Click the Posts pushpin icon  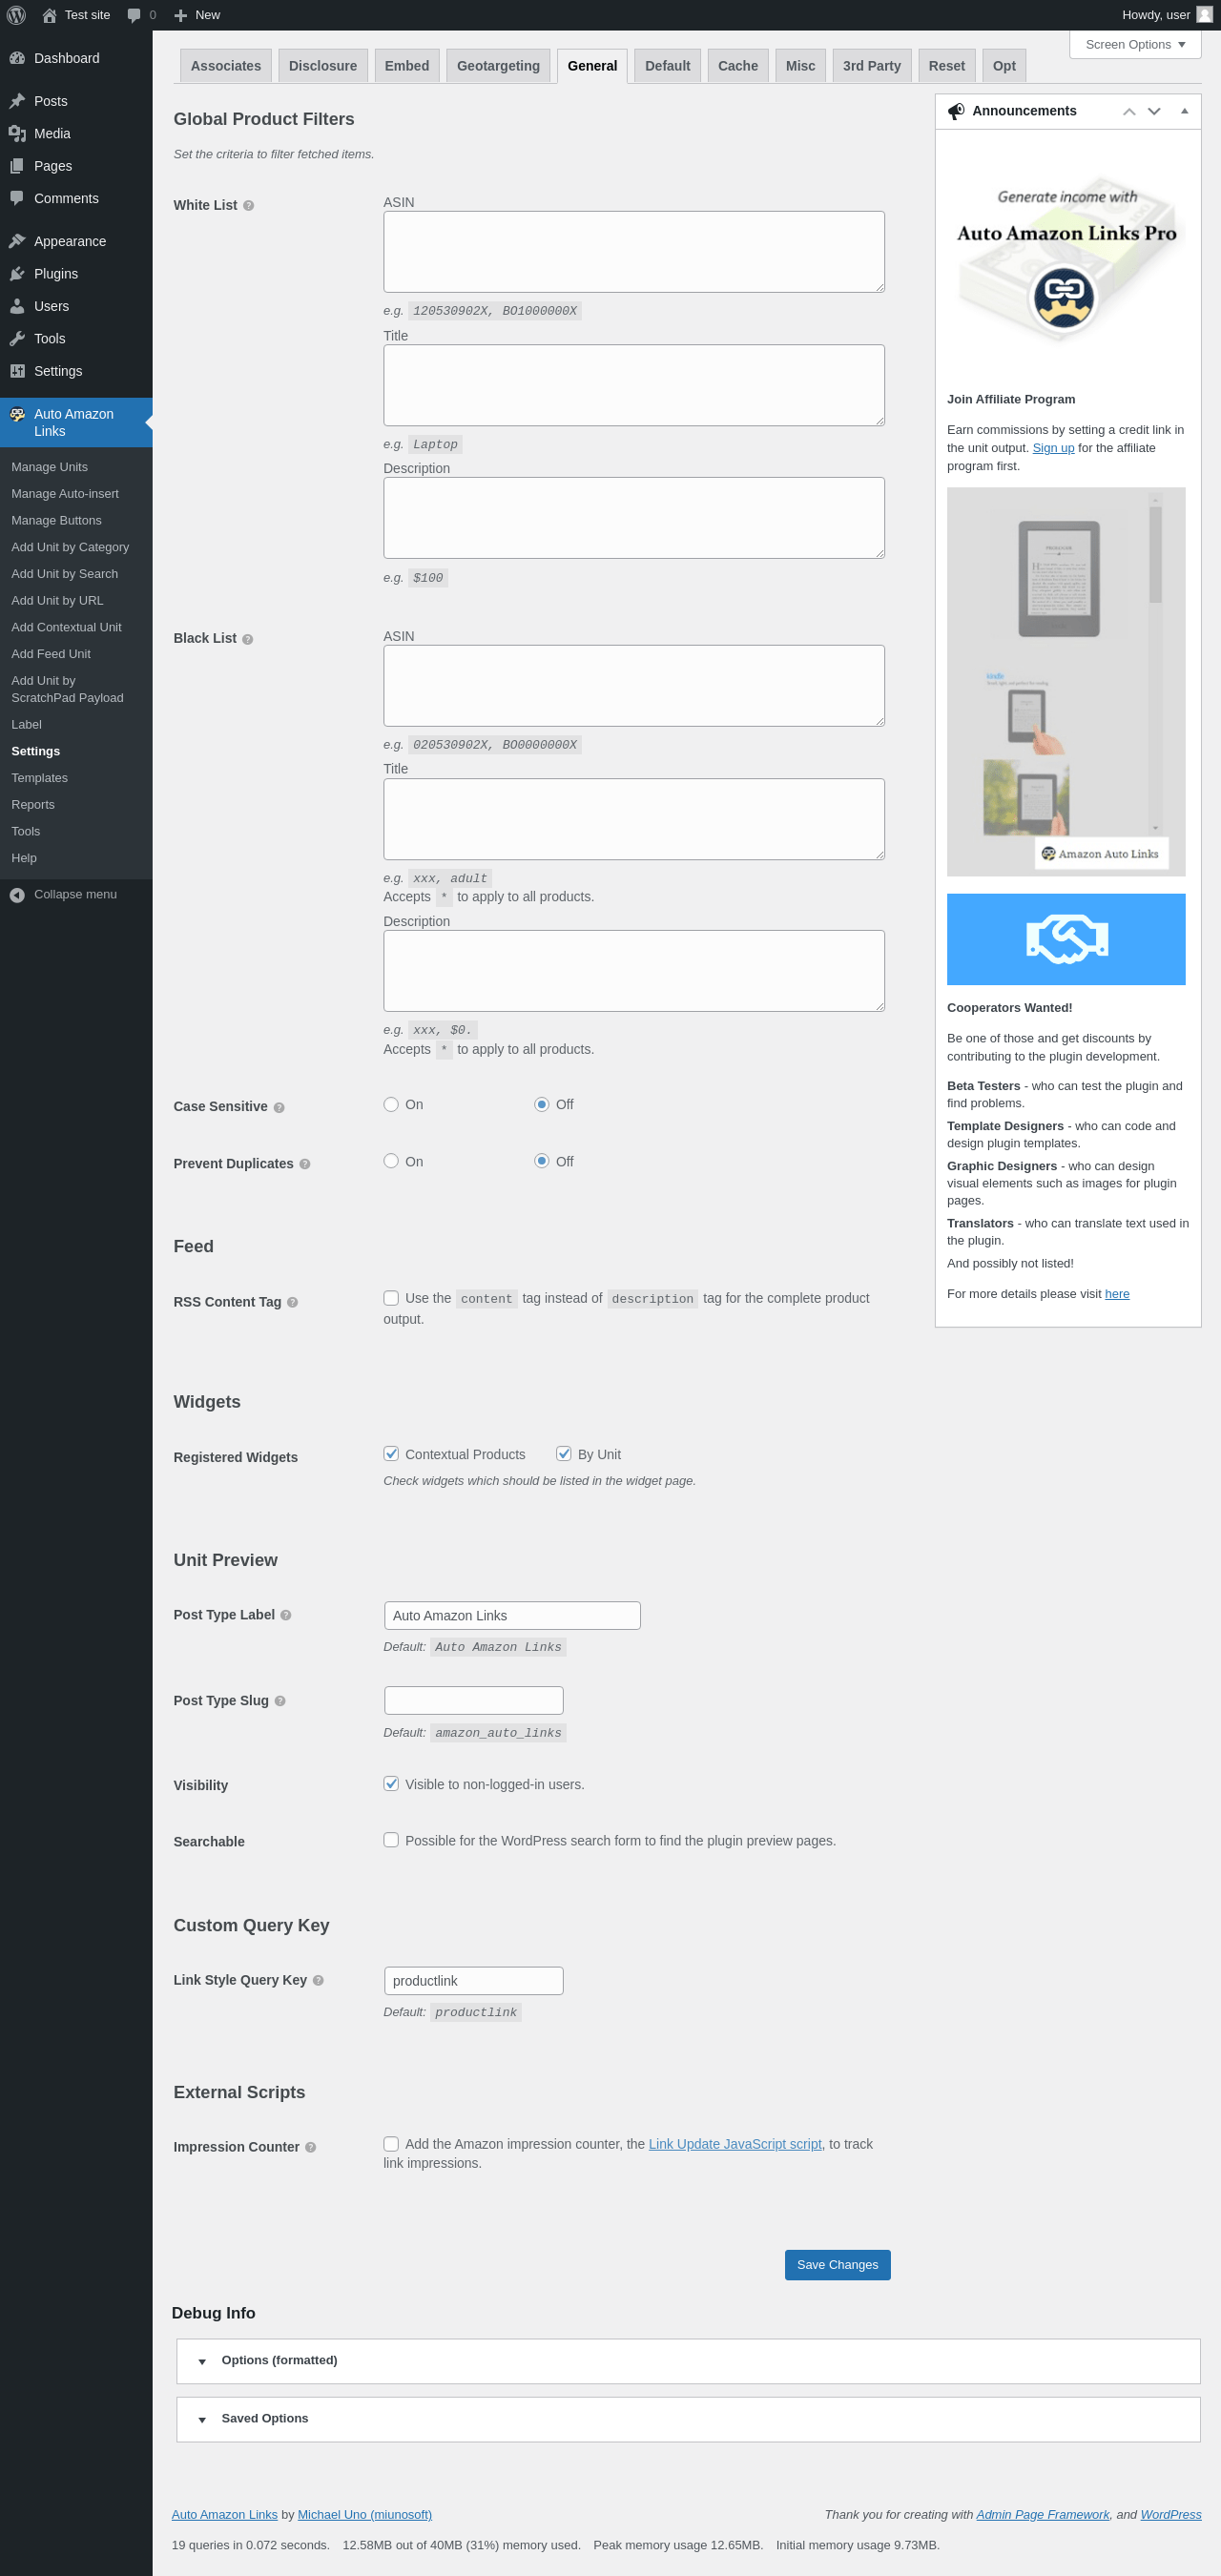coord(17,101)
